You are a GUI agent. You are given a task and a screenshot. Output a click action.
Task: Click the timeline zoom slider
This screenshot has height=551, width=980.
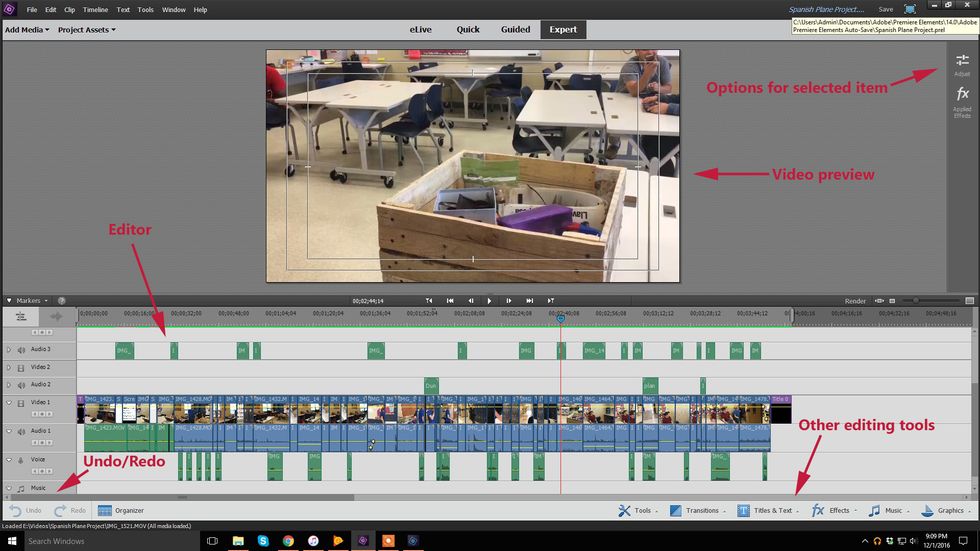[915, 301]
